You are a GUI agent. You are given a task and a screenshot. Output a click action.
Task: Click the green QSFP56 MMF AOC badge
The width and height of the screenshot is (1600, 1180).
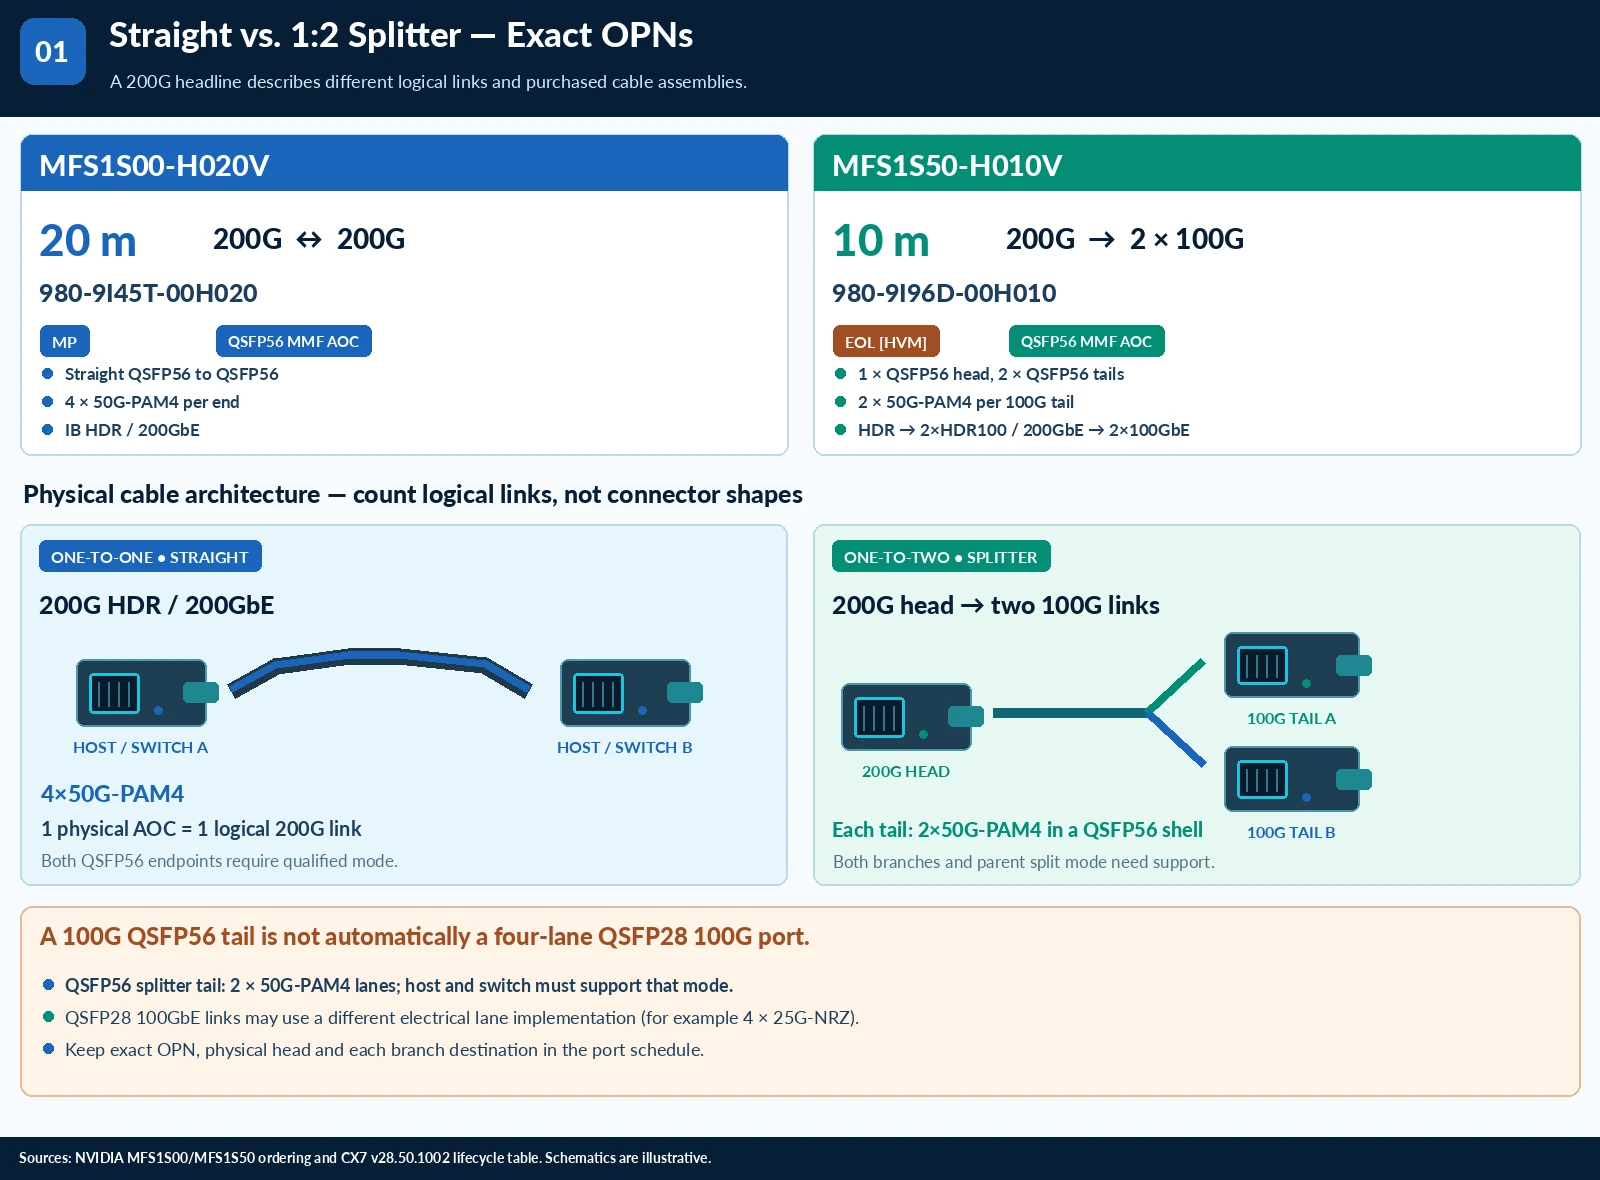(1086, 341)
